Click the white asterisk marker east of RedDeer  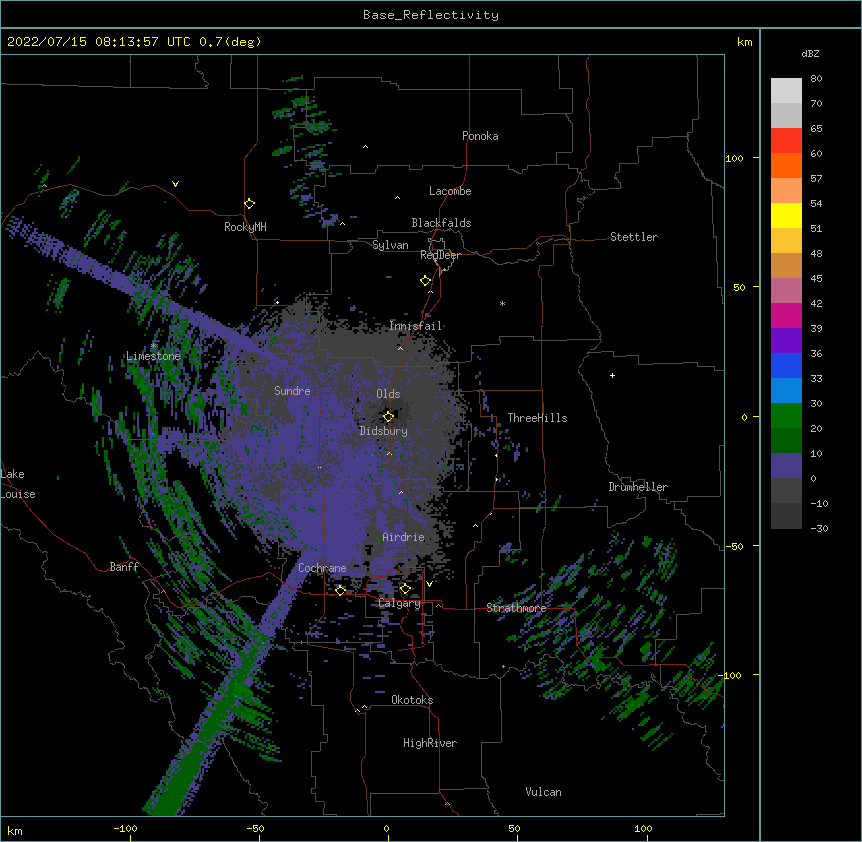(x=502, y=303)
